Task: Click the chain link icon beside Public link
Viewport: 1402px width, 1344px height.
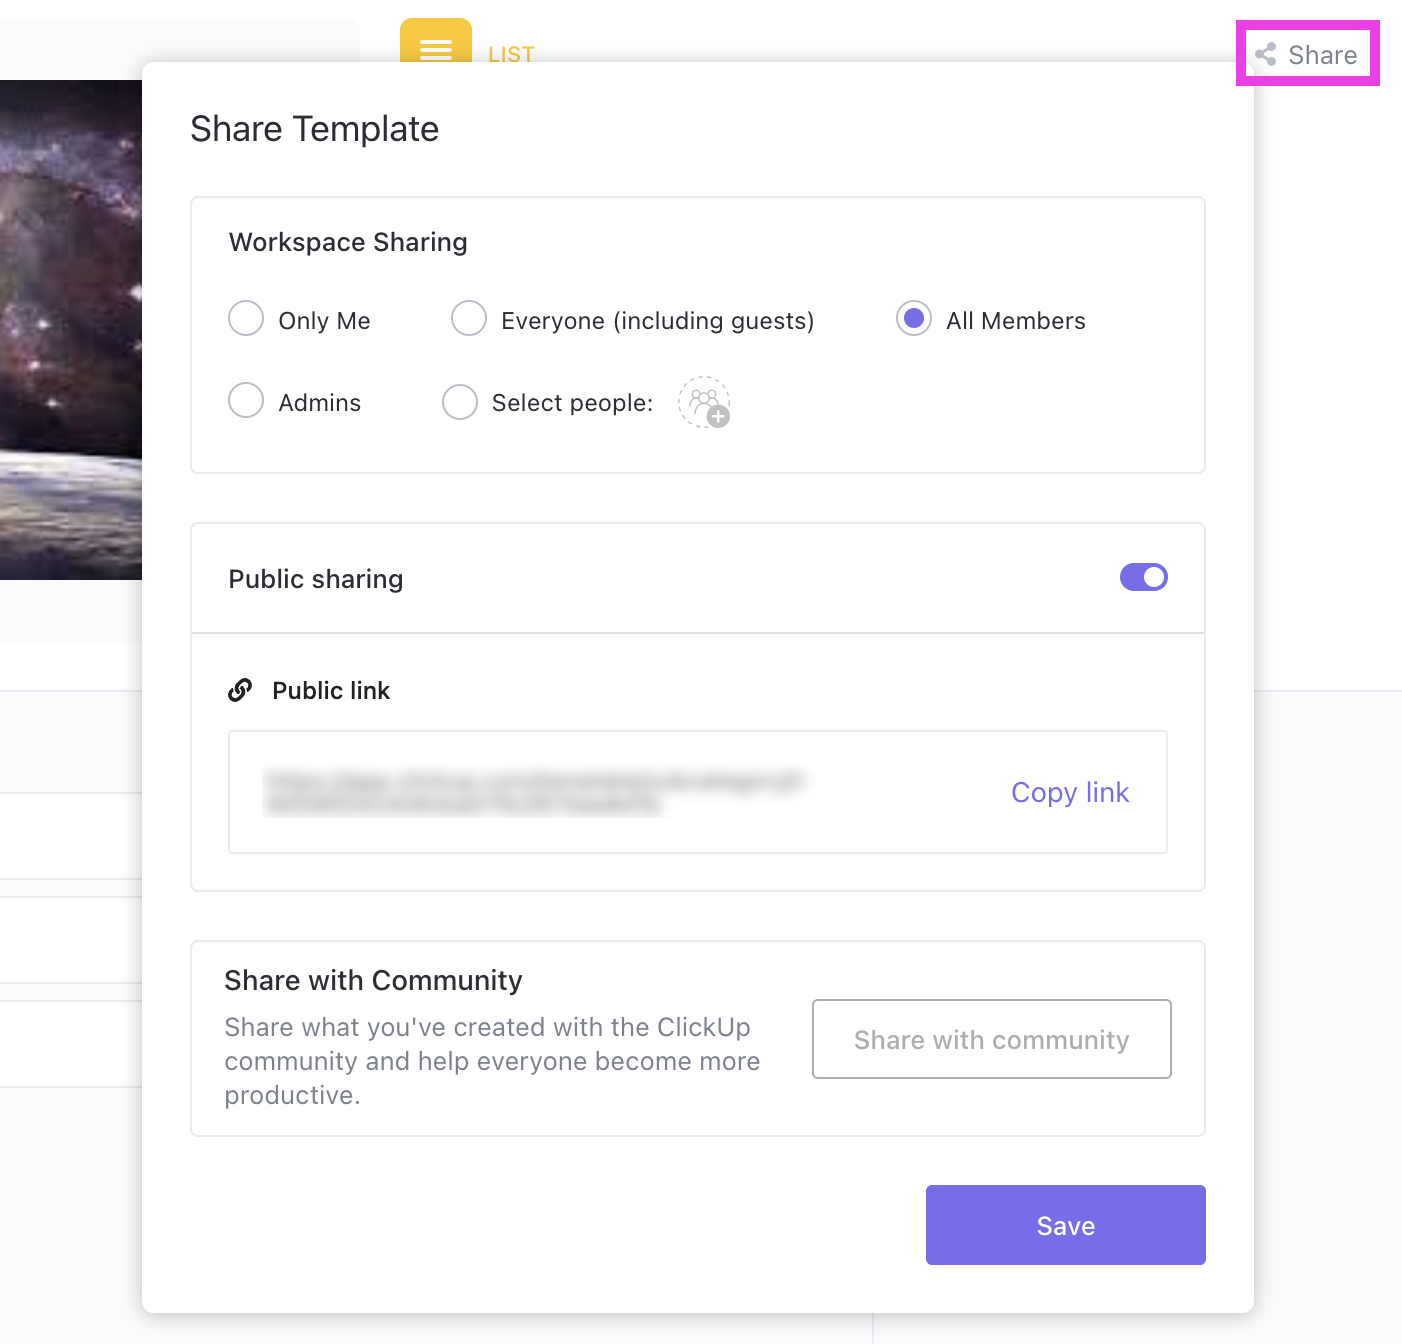Action: click(x=240, y=690)
